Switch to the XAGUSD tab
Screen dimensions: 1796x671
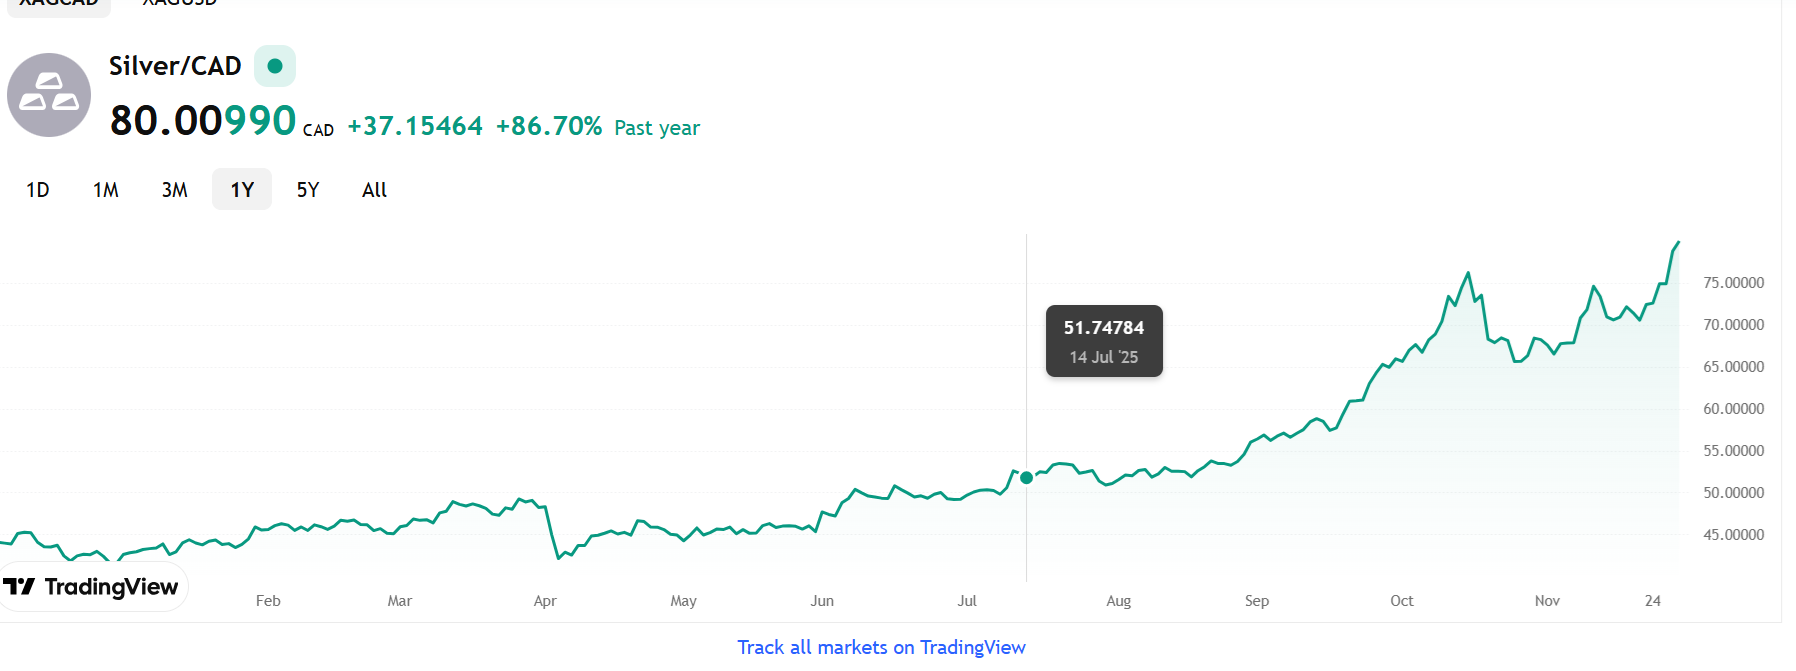pos(180,3)
